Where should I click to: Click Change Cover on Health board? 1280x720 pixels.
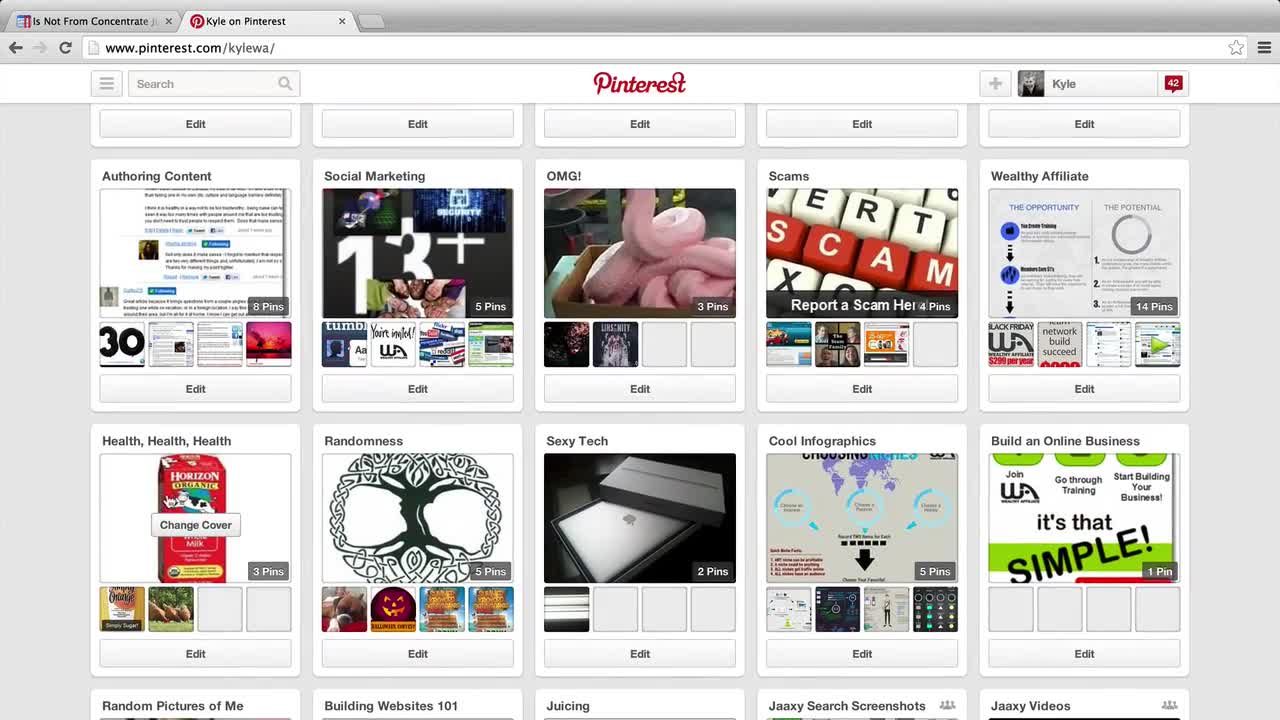pyautogui.click(x=195, y=525)
